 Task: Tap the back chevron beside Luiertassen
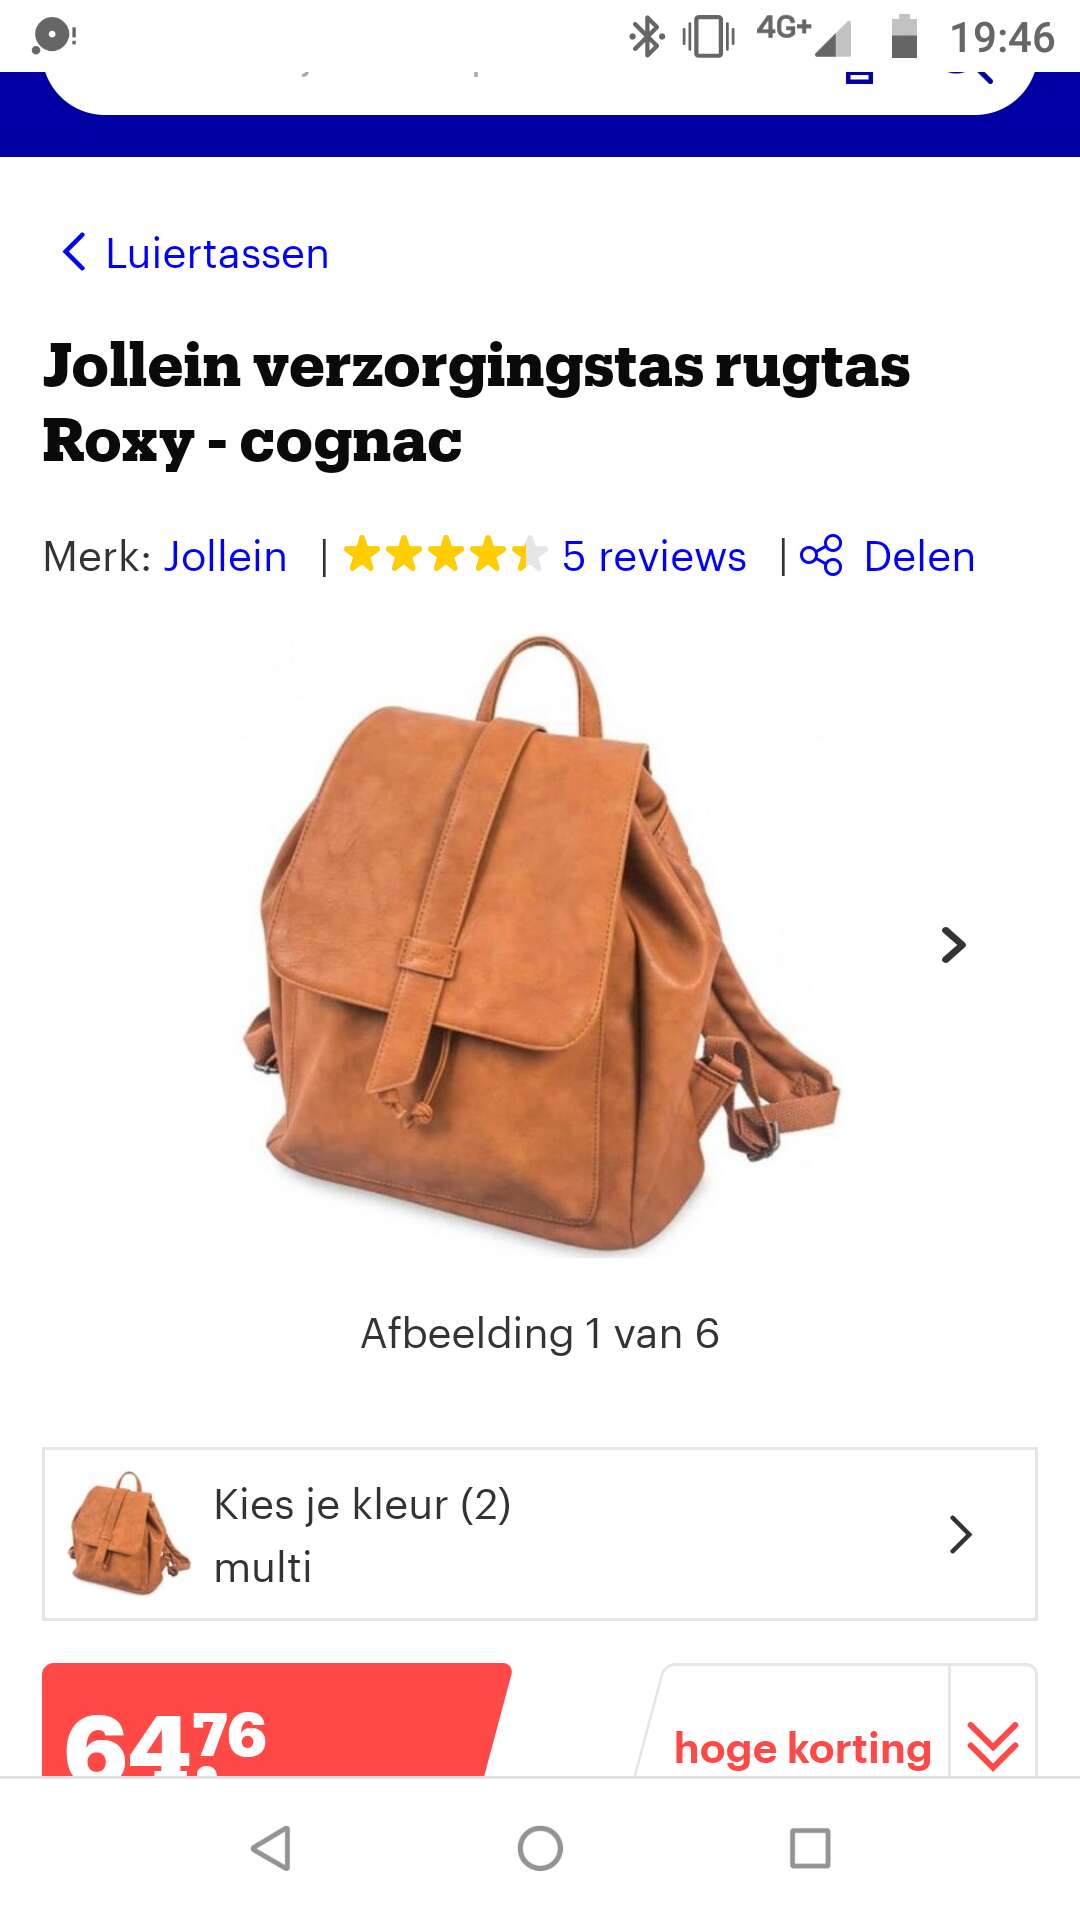pos(74,253)
